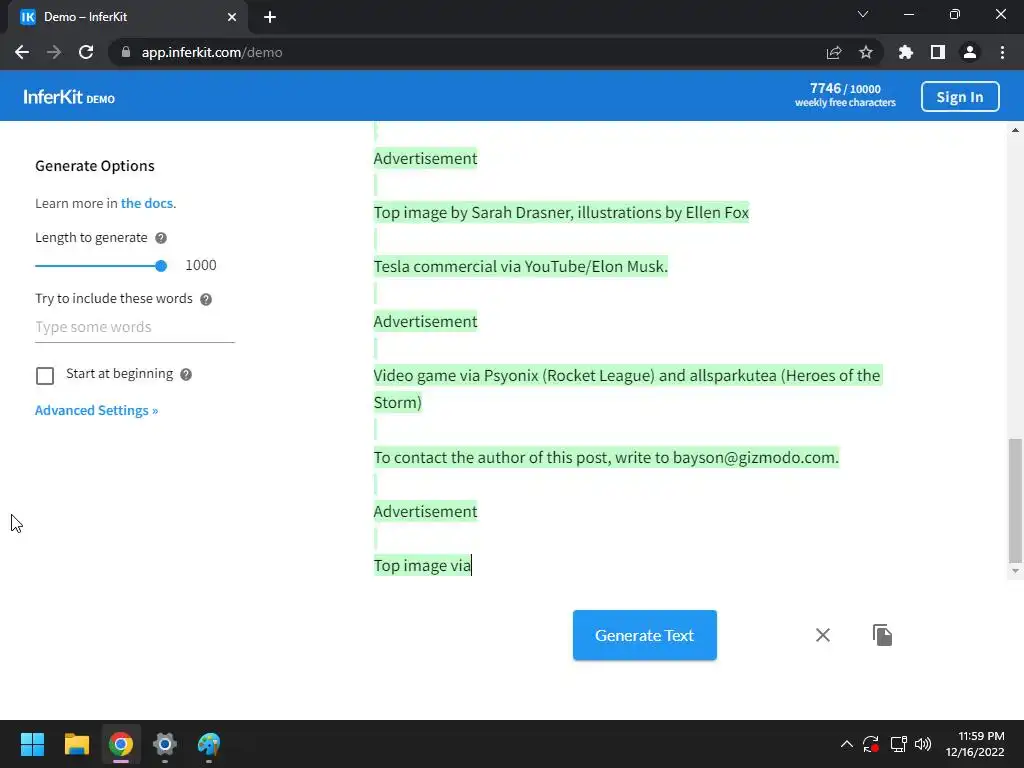
Task: Bookmark this tab with star icon
Action: pos(866,52)
